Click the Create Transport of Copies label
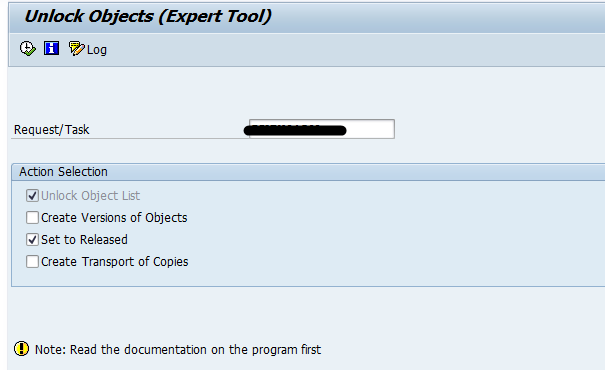The image size is (605, 370). 115,262
